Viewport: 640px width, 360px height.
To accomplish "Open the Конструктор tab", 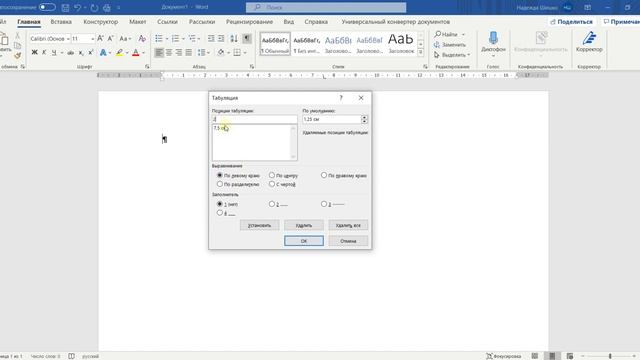I will click(100, 22).
